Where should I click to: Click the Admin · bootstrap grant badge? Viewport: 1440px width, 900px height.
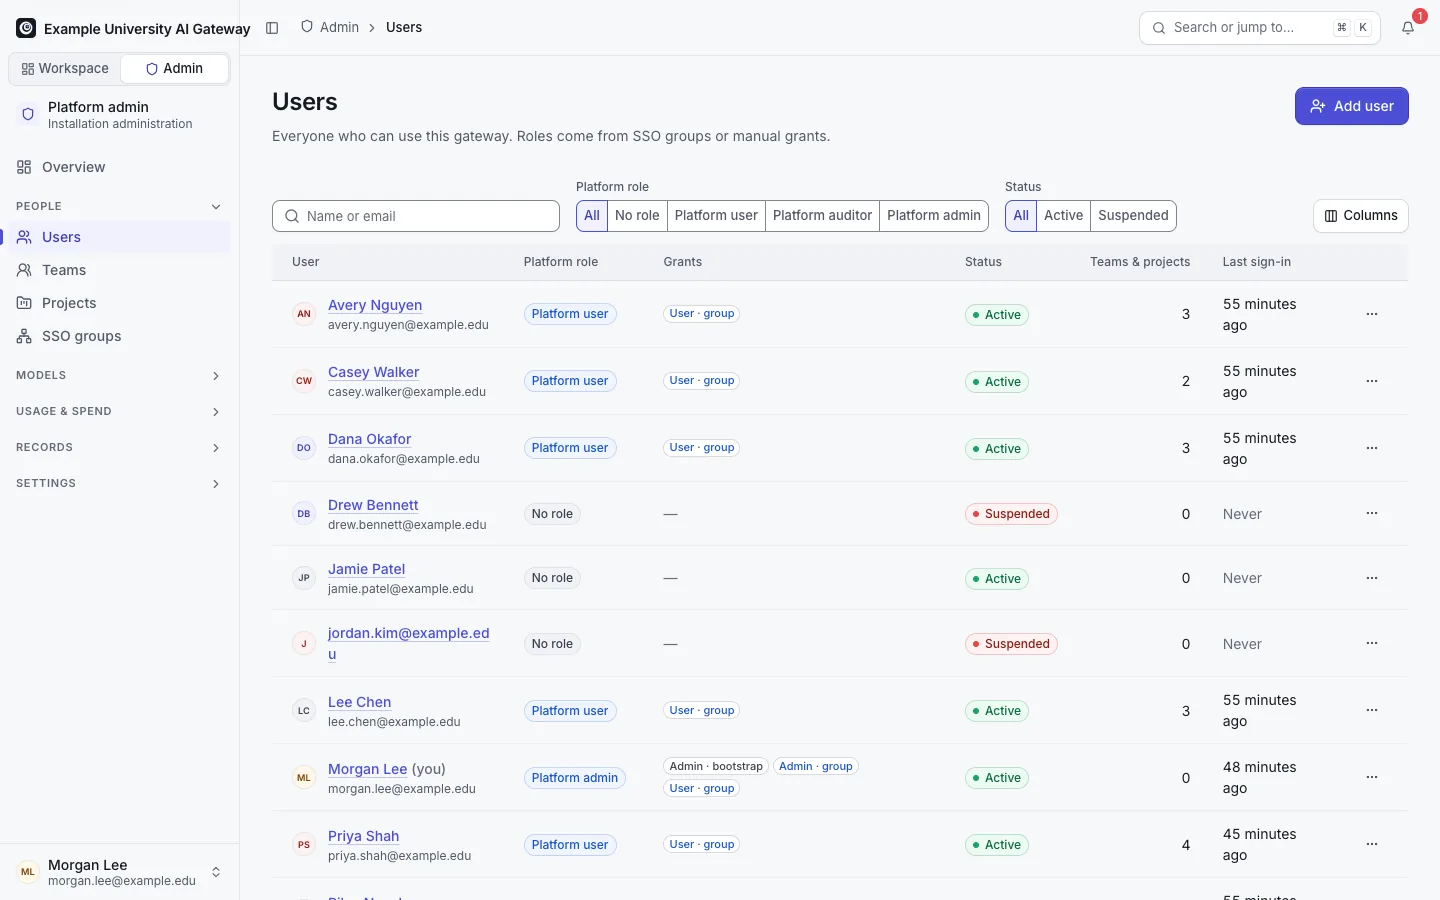click(x=716, y=766)
